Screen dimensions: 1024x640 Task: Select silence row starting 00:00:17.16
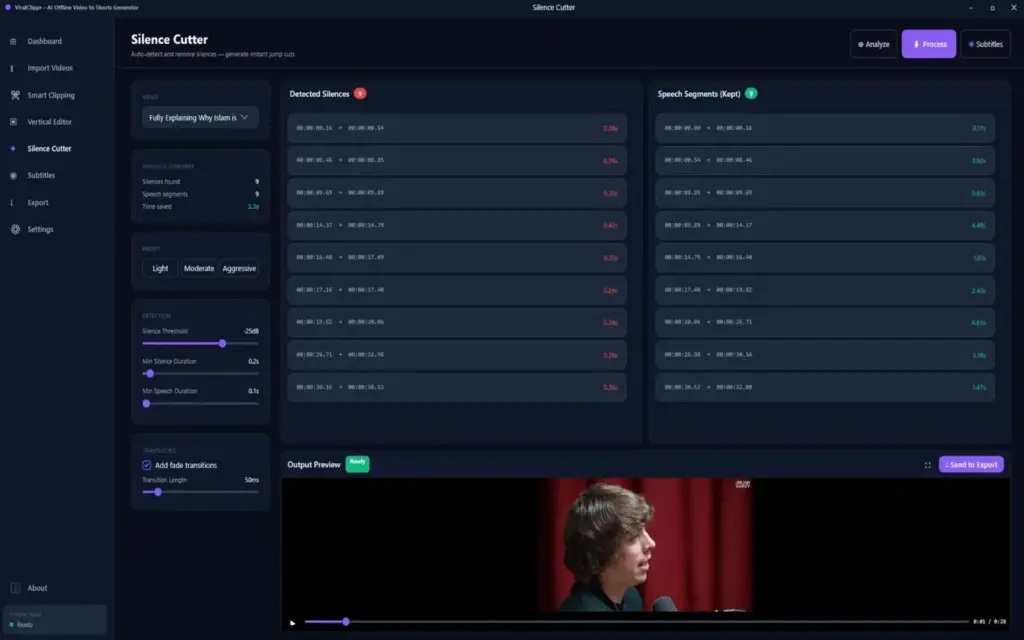click(x=456, y=290)
